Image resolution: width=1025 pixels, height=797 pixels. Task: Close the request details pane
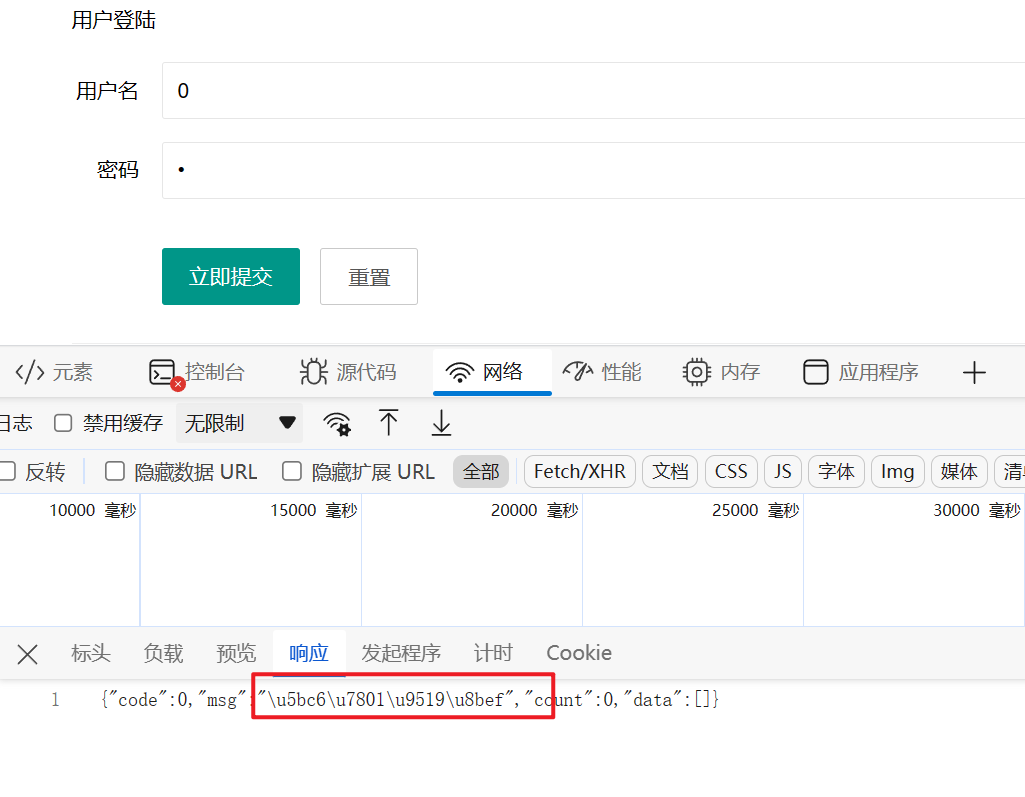tap(28, 654)
